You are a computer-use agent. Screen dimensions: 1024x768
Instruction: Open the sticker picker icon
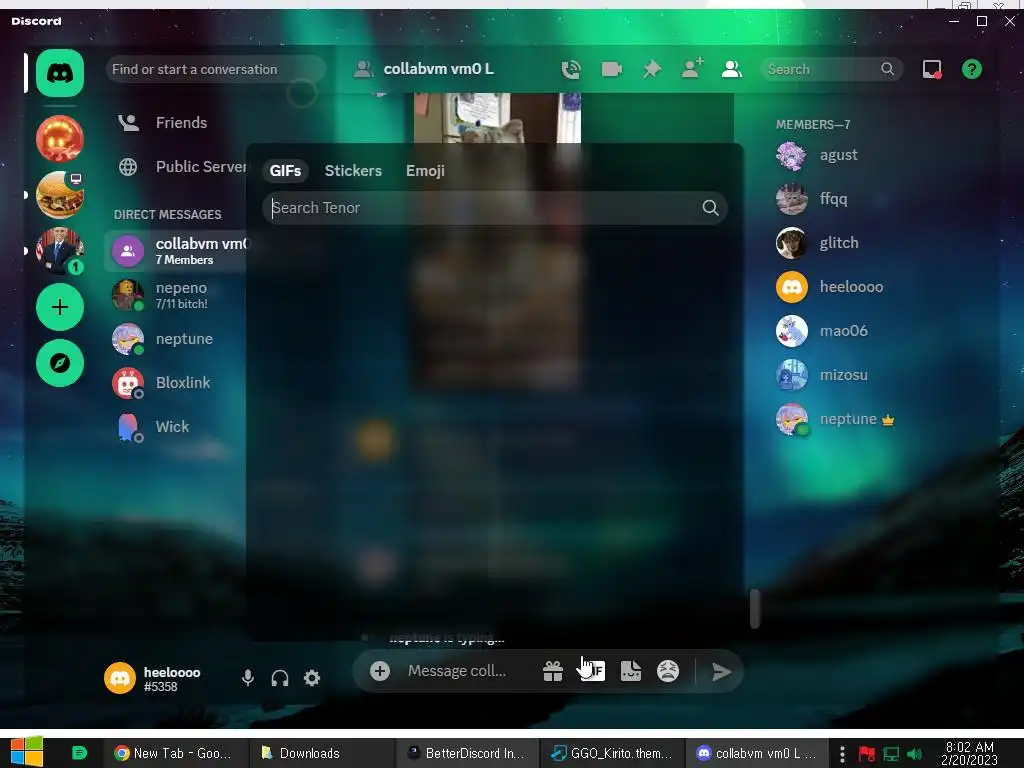pos(630,671)
